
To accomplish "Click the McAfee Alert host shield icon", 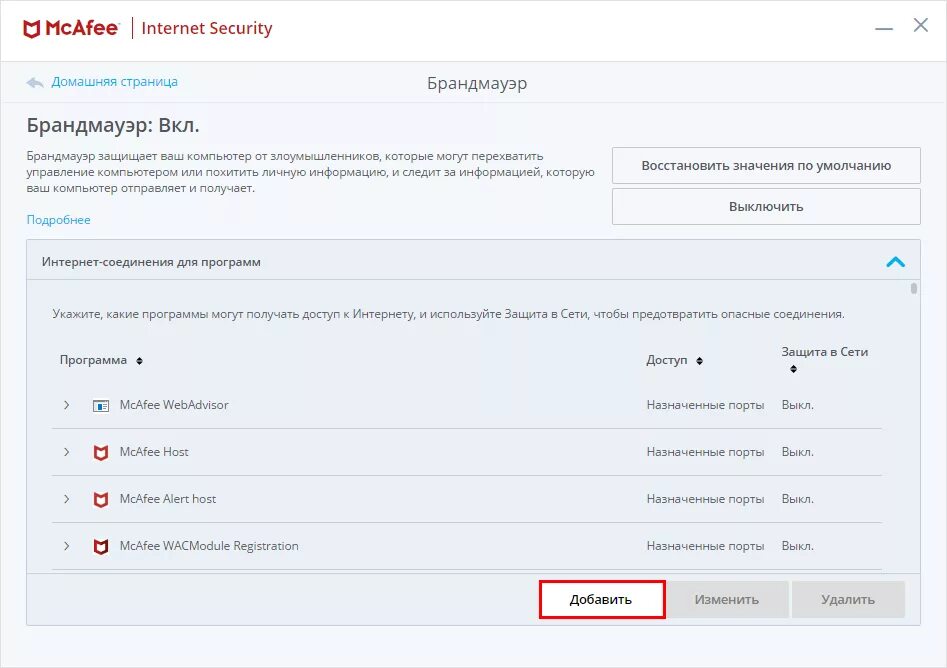I will (101, 499).
